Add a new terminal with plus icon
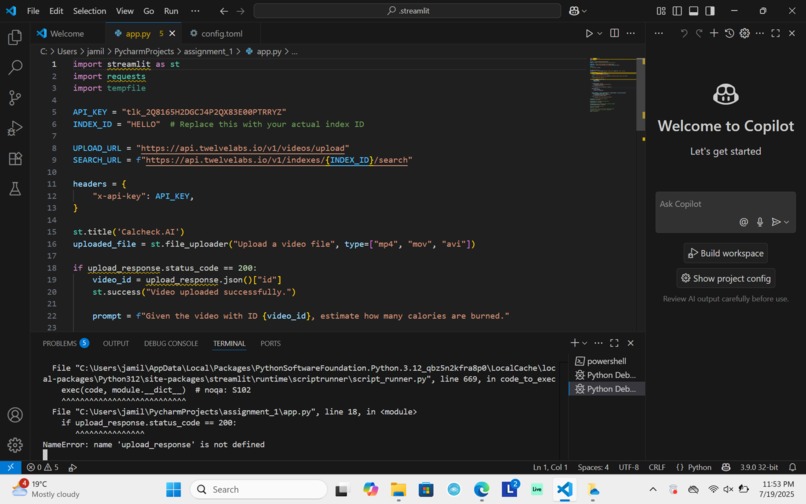This screenshot has width=806, height=504. [575, 343]
